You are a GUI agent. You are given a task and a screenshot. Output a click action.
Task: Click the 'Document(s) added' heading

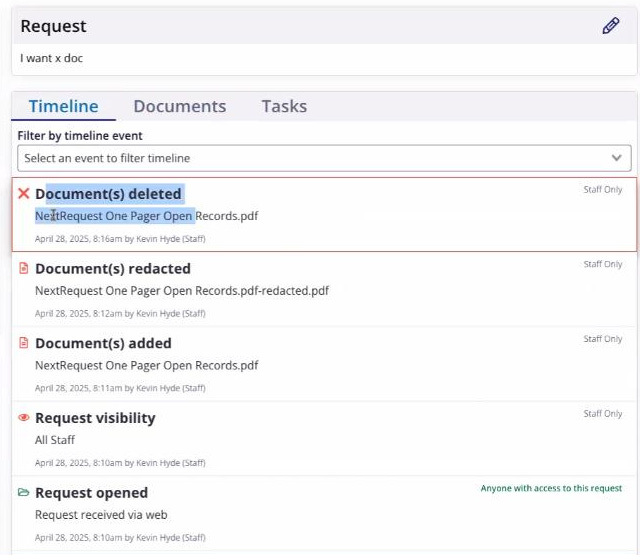[x=103, y=343]
